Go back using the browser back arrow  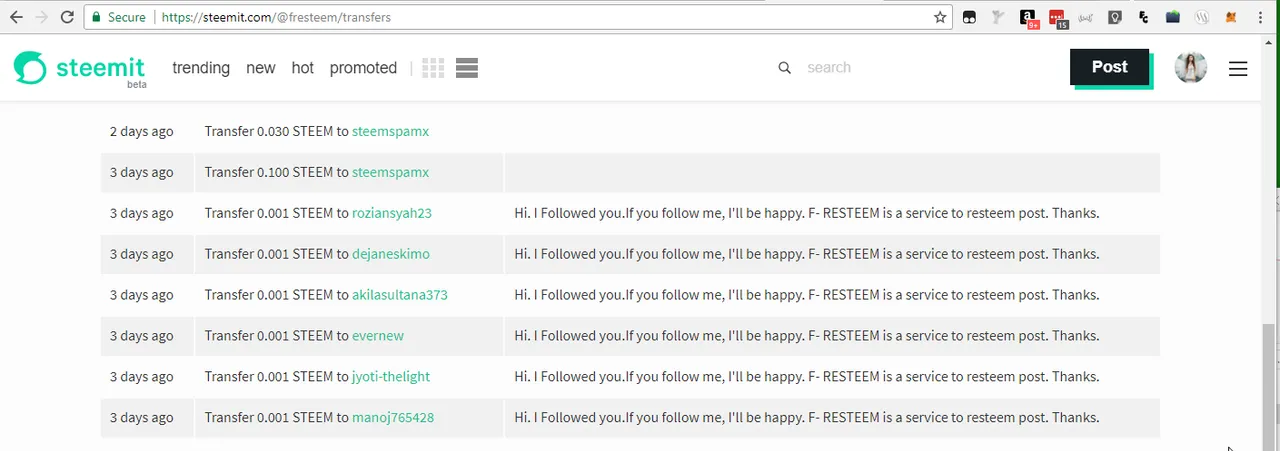16,17
